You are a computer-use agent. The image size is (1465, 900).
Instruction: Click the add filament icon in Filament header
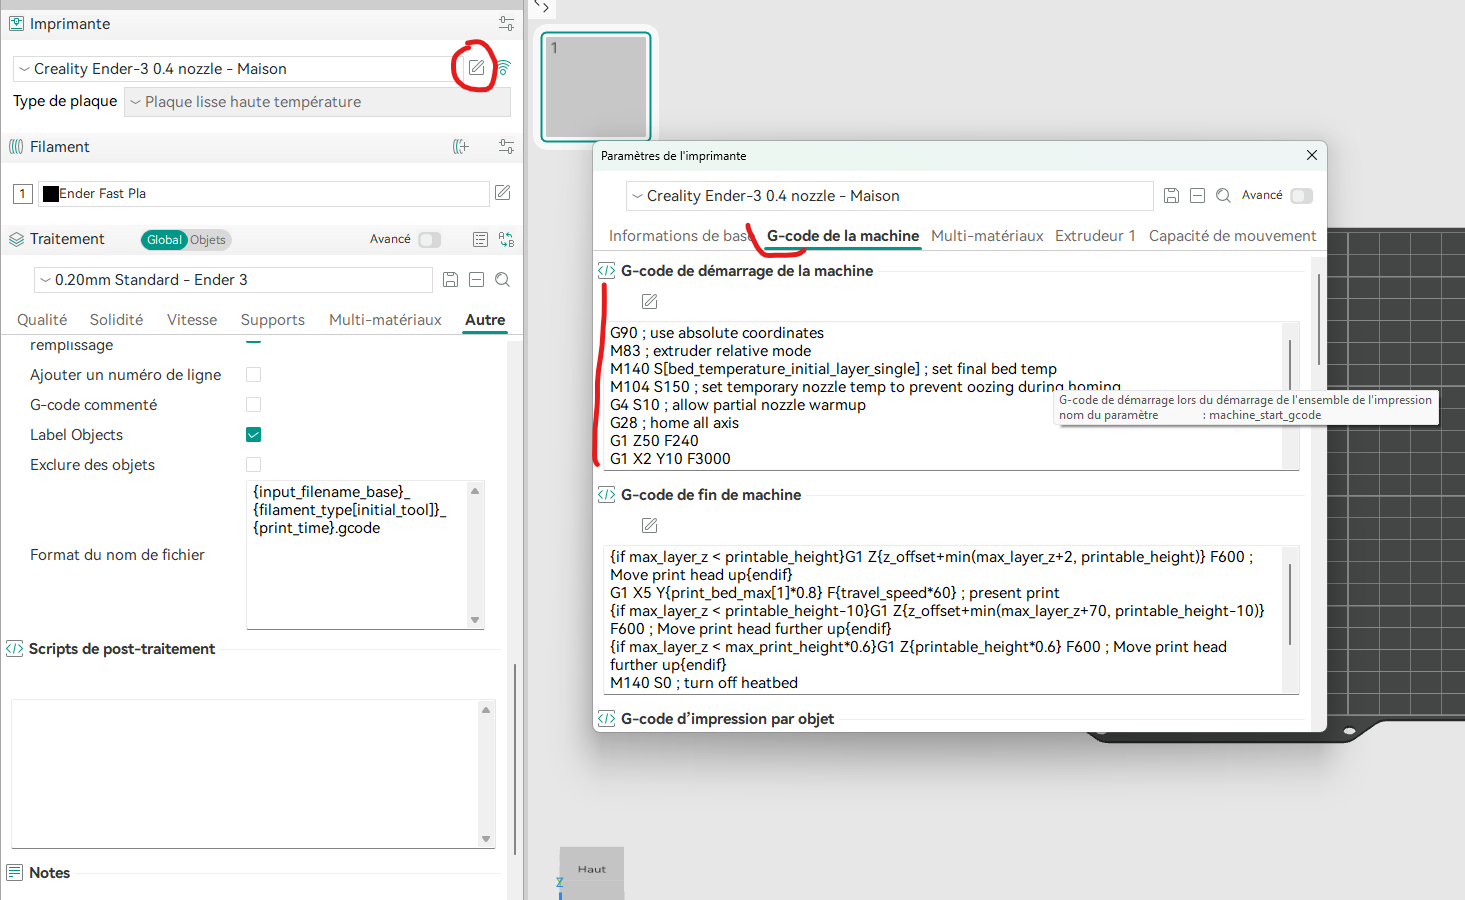(x=461, y=146)
